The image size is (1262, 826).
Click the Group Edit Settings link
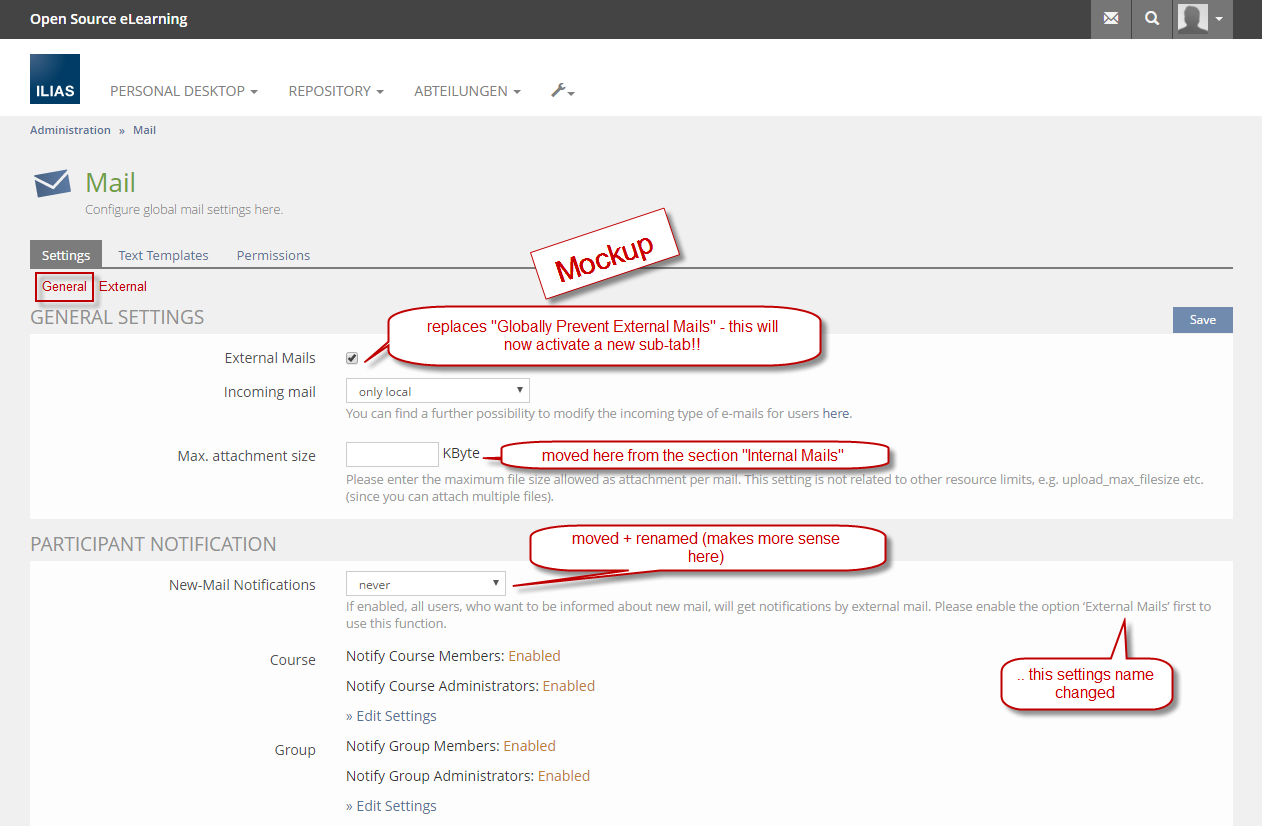coord(391,806)
